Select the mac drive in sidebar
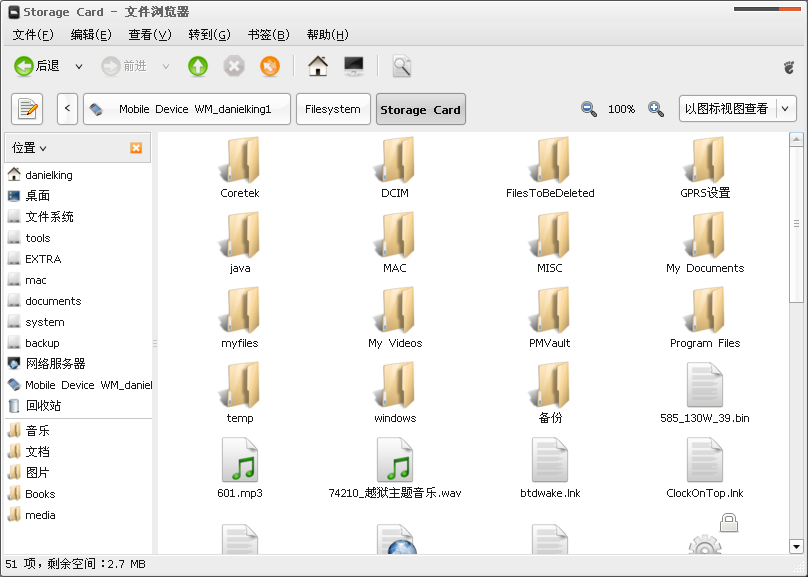808x577 pixels. click(x=78, y=280)
